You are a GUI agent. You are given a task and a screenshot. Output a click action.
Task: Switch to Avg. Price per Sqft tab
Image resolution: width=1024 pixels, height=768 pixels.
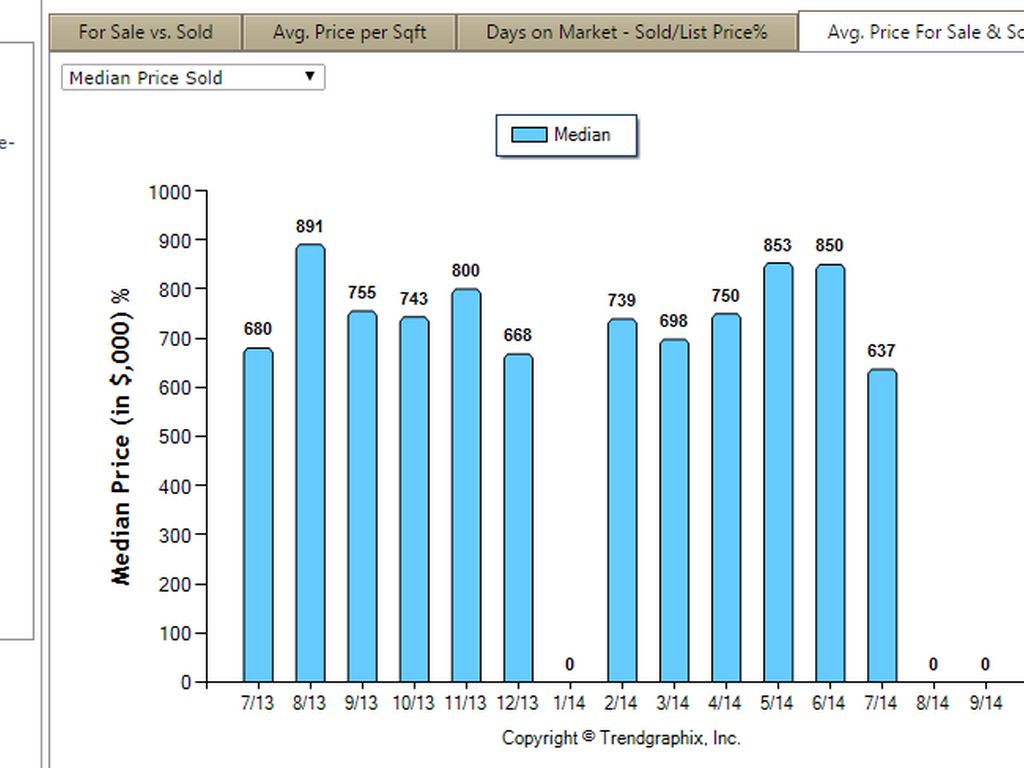(349, 32)
